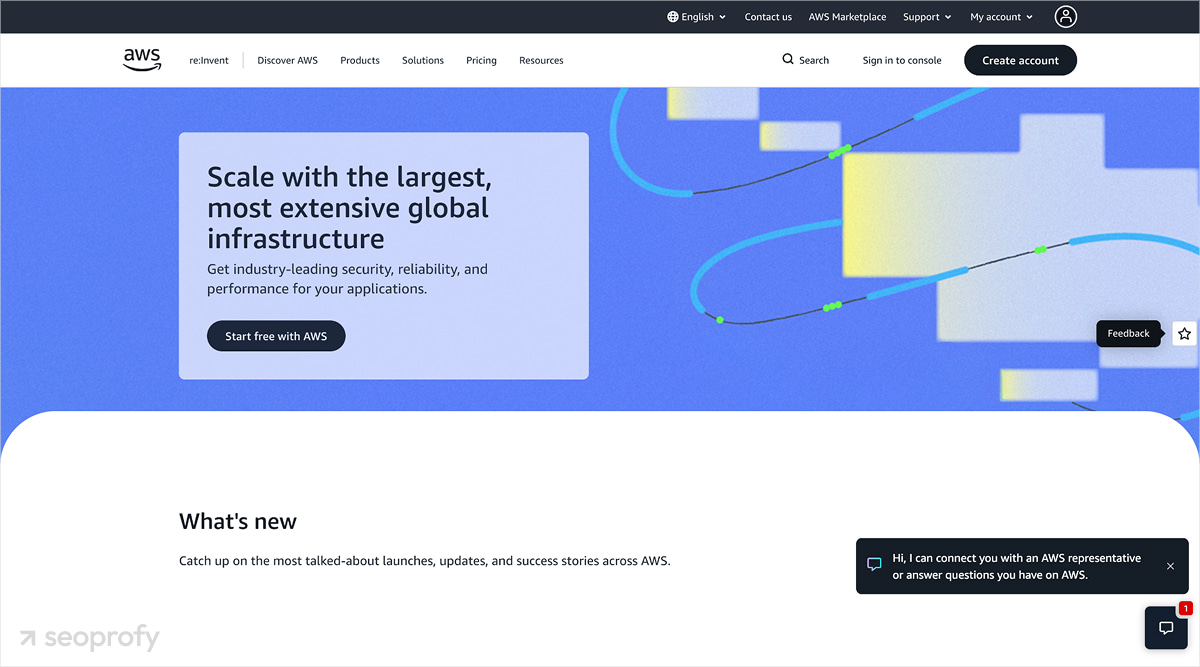This screenshot has height=667, width=1200.
Task: Open the English language dropdown
Action: click(x=697, y=17)
